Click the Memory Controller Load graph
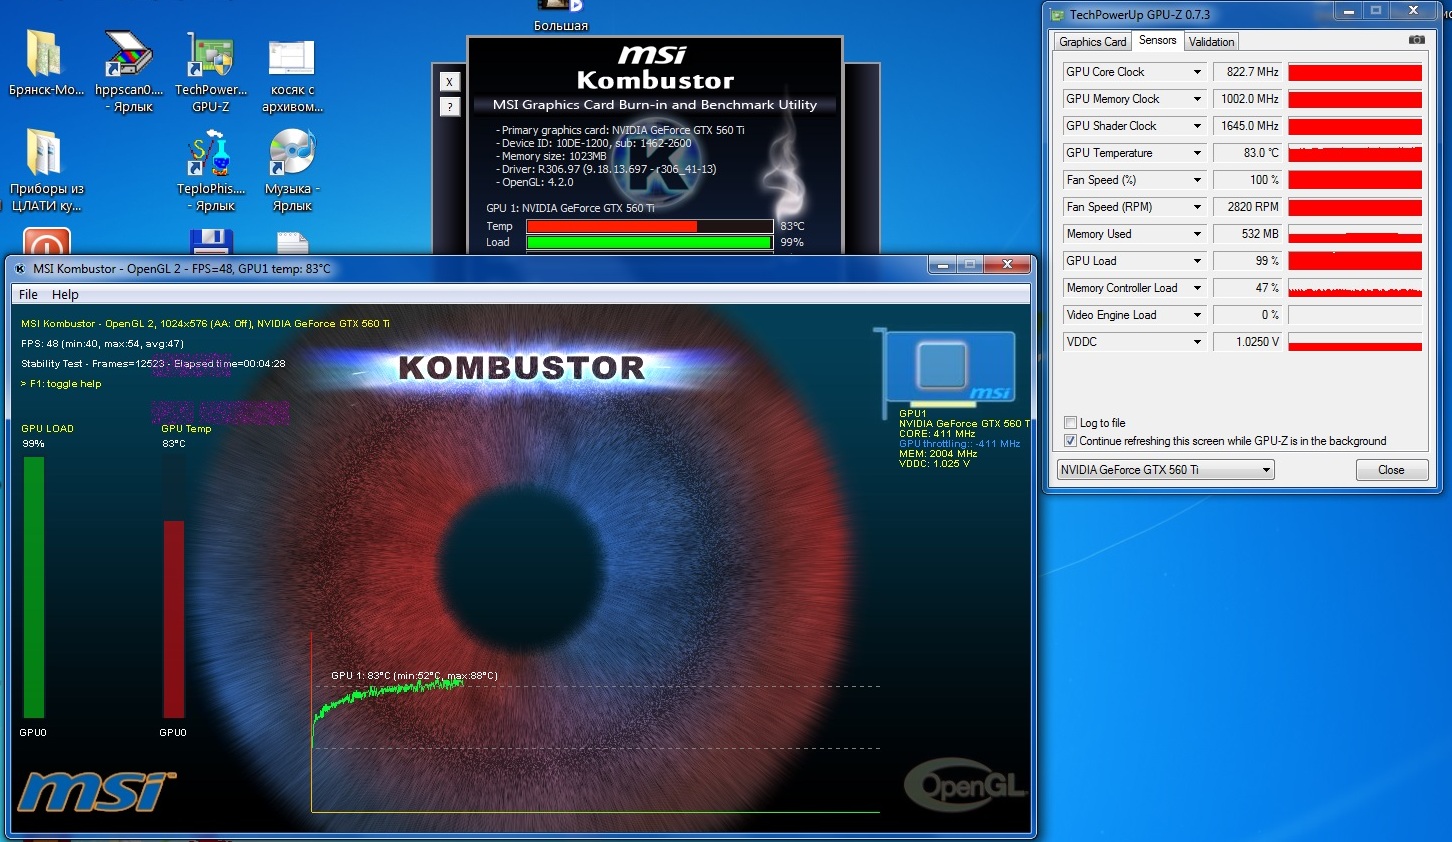Viewport: 1452px width, 842px height. (x=1355, y=288)
